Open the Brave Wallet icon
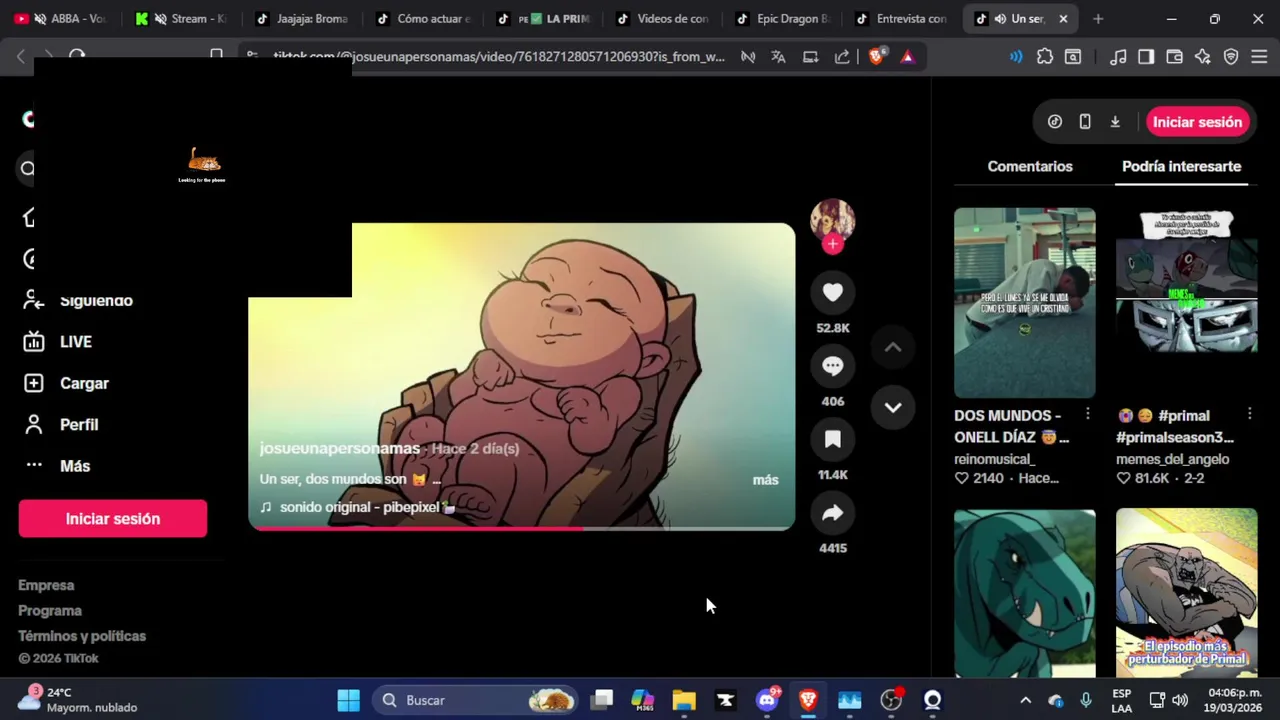Viewport: 1280px width, 720px height. pos(1175,57)
